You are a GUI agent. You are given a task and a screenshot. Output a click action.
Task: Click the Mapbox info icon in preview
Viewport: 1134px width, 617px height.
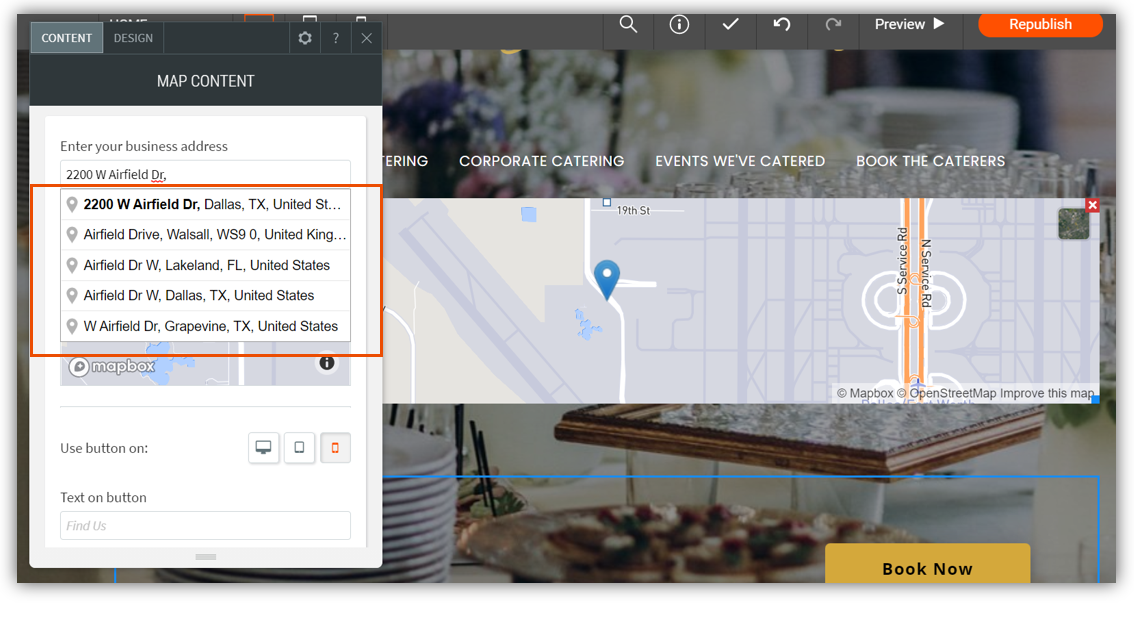(327, 363)
